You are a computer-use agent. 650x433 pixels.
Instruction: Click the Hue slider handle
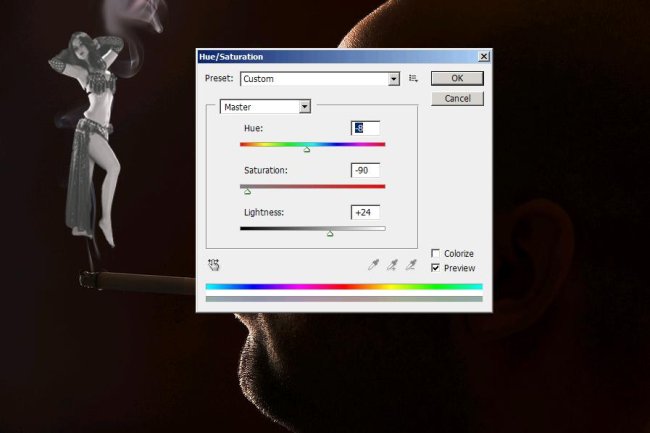click(307, 150)
